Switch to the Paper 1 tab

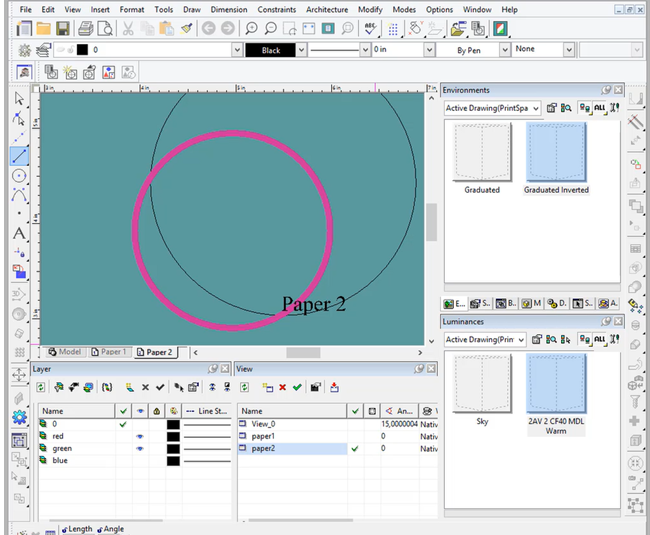109,352
